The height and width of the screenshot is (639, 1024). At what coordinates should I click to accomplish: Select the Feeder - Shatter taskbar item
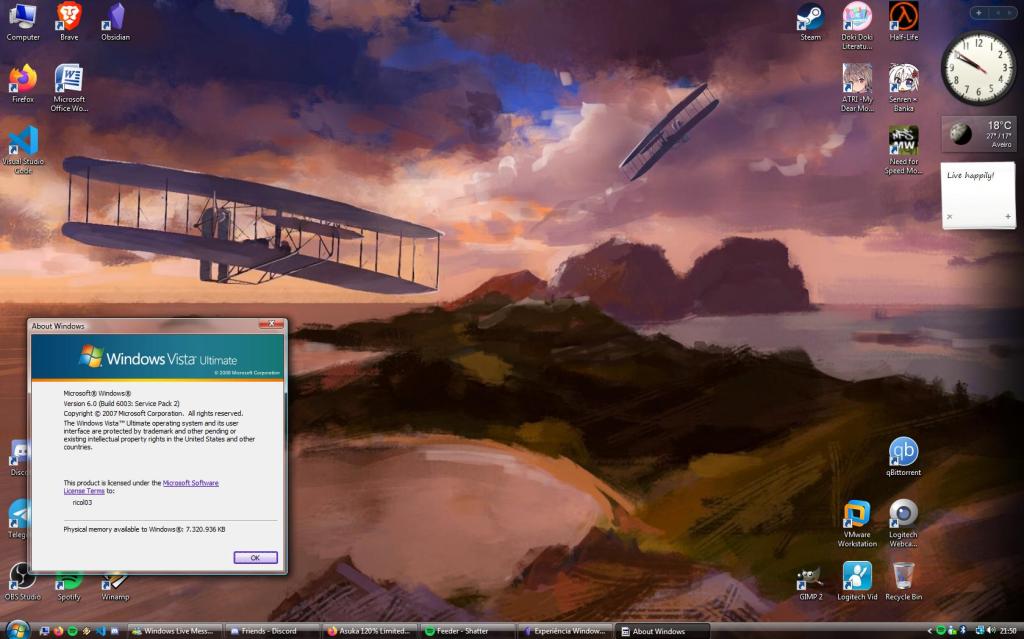[460, 631]
